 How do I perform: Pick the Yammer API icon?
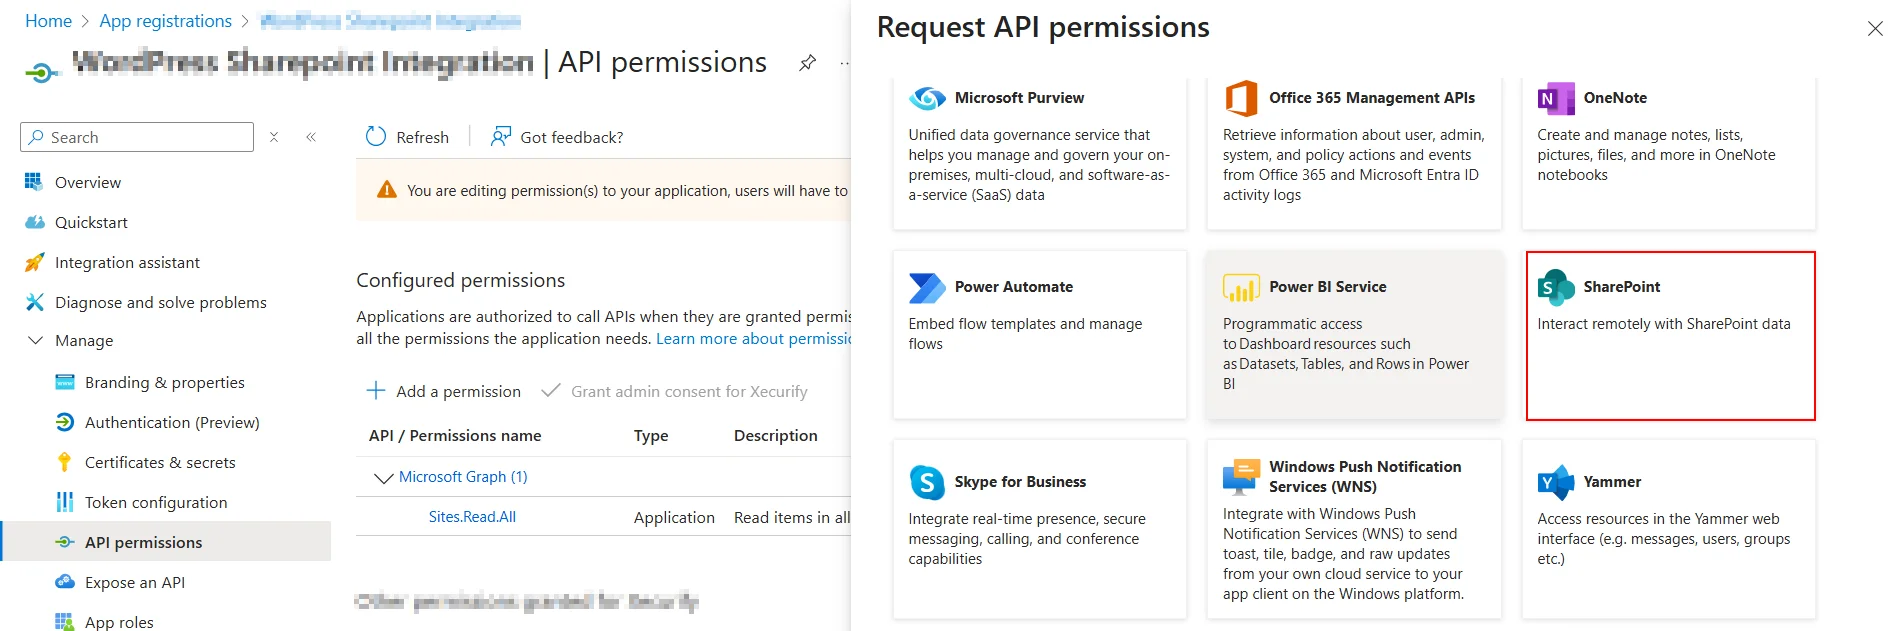click(1556, 482)
